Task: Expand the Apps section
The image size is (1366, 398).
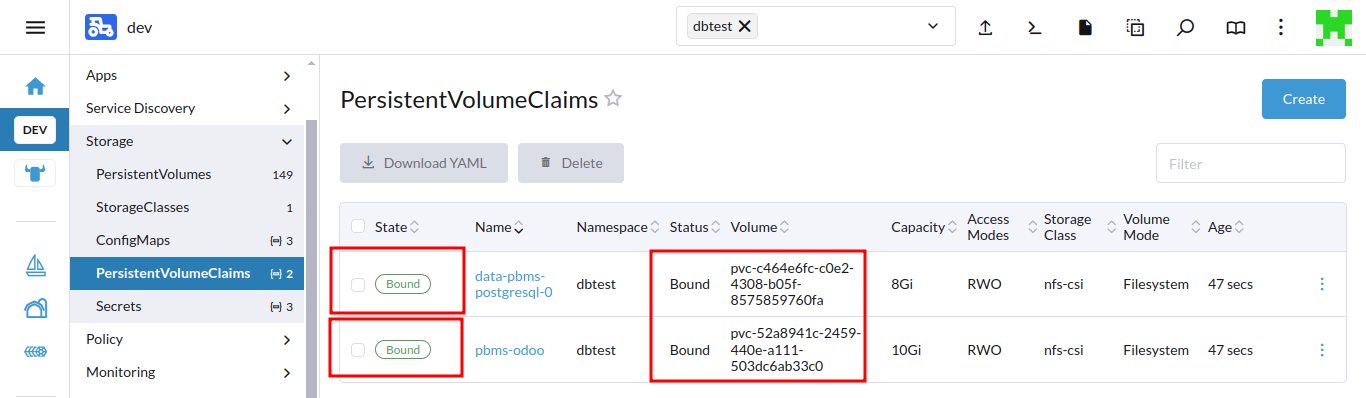Action: [x=189, y=75]
